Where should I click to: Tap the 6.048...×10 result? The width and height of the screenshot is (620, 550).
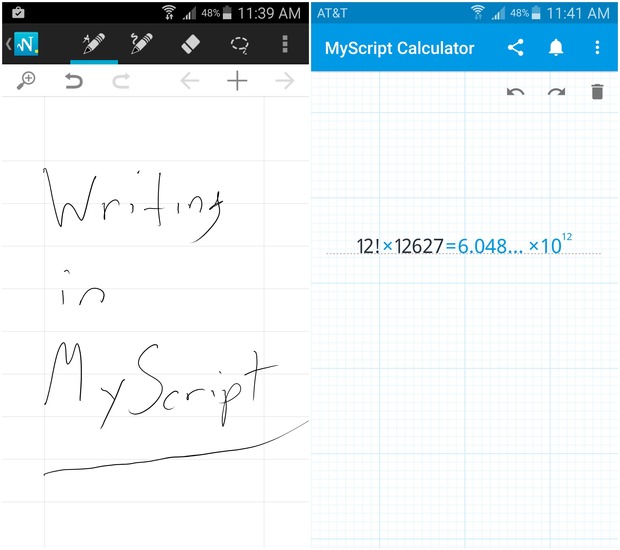pyautogui.click(x=514, y=244)
